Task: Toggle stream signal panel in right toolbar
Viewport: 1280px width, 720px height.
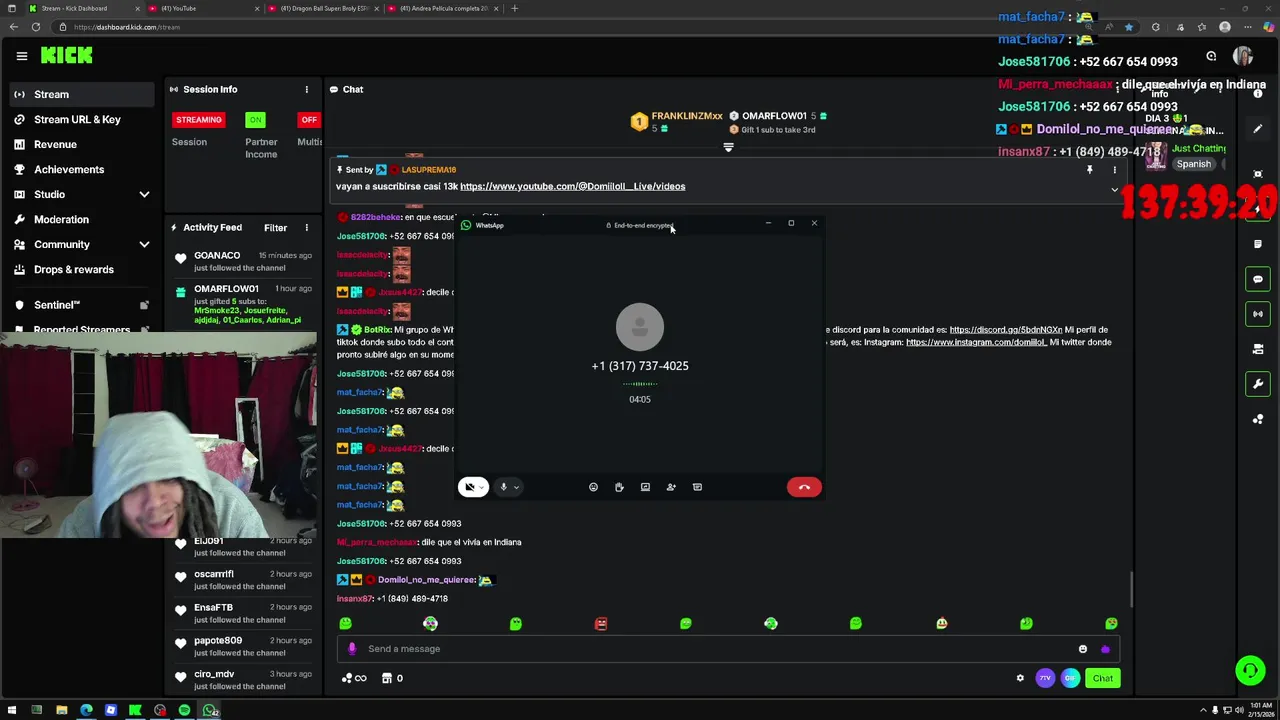Action: 1258,314
